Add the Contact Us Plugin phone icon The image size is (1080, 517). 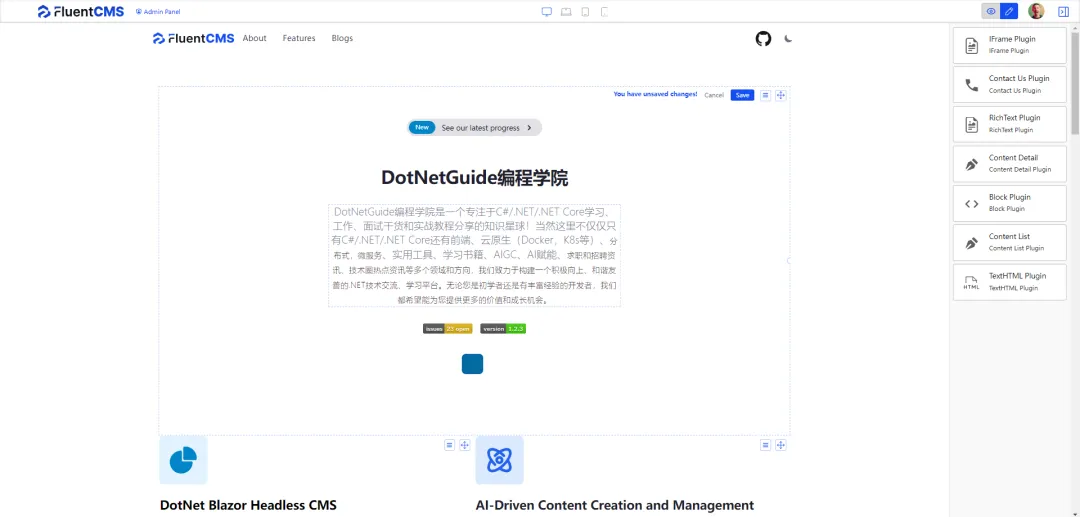(x=971, y=85)
